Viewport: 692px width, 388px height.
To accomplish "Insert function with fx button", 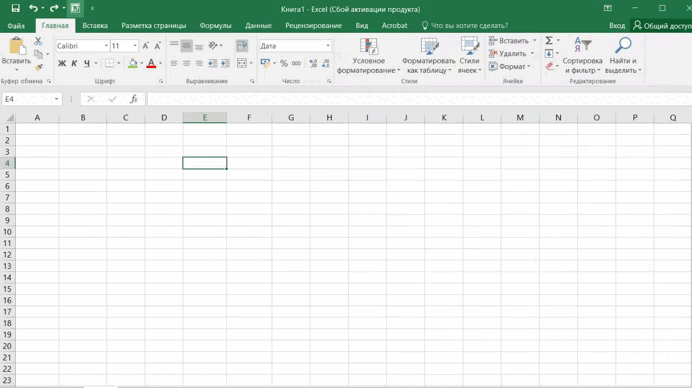I will tap(134, 99).
